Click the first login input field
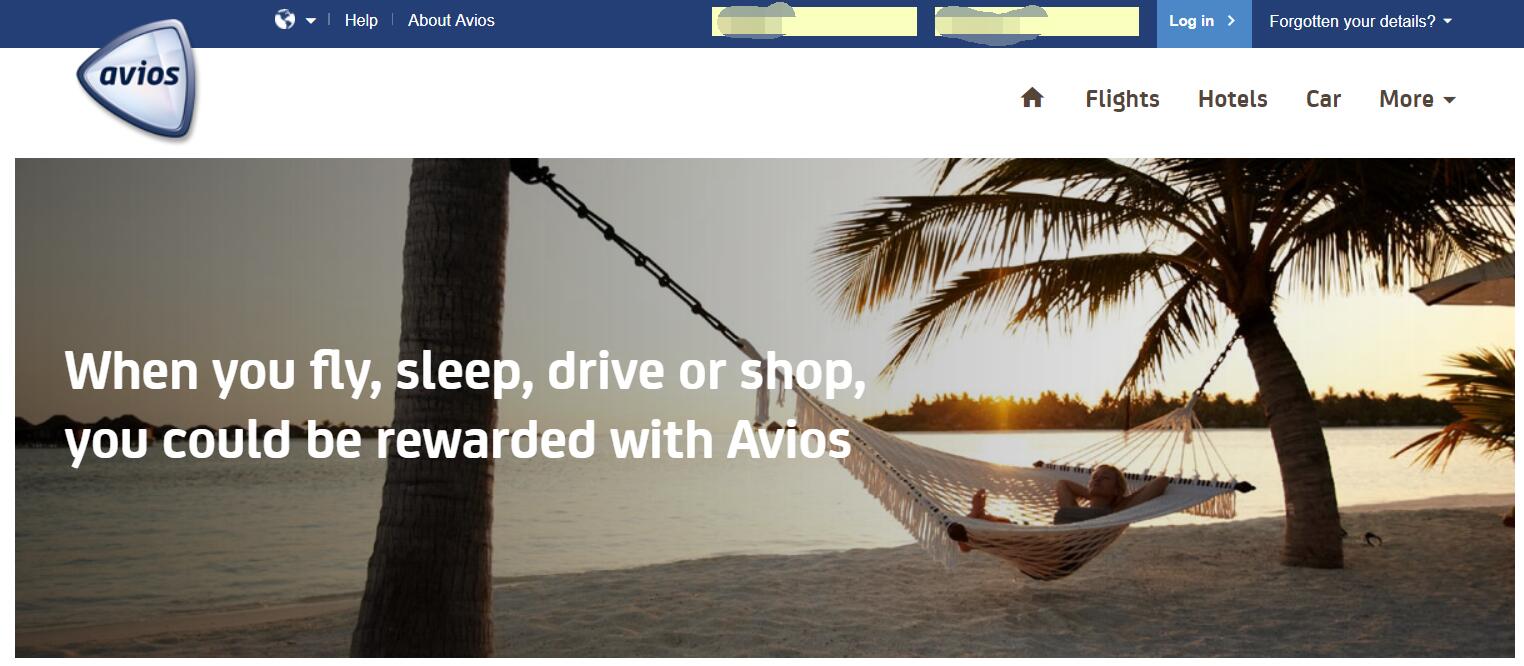This screenshot has height=666, width=1524. click(814, 21)
